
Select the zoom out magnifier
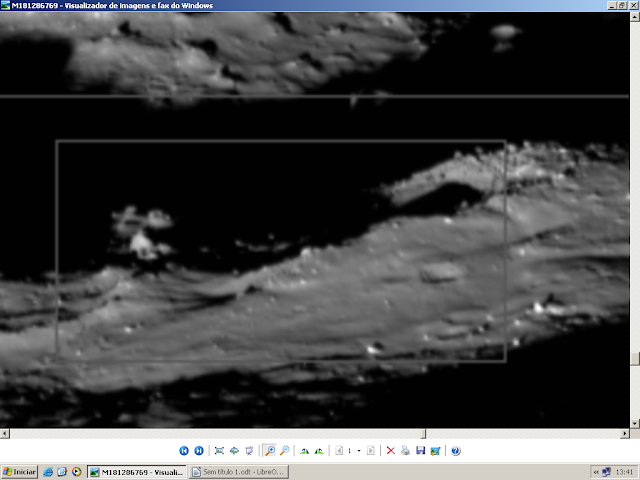coord(284,451)
